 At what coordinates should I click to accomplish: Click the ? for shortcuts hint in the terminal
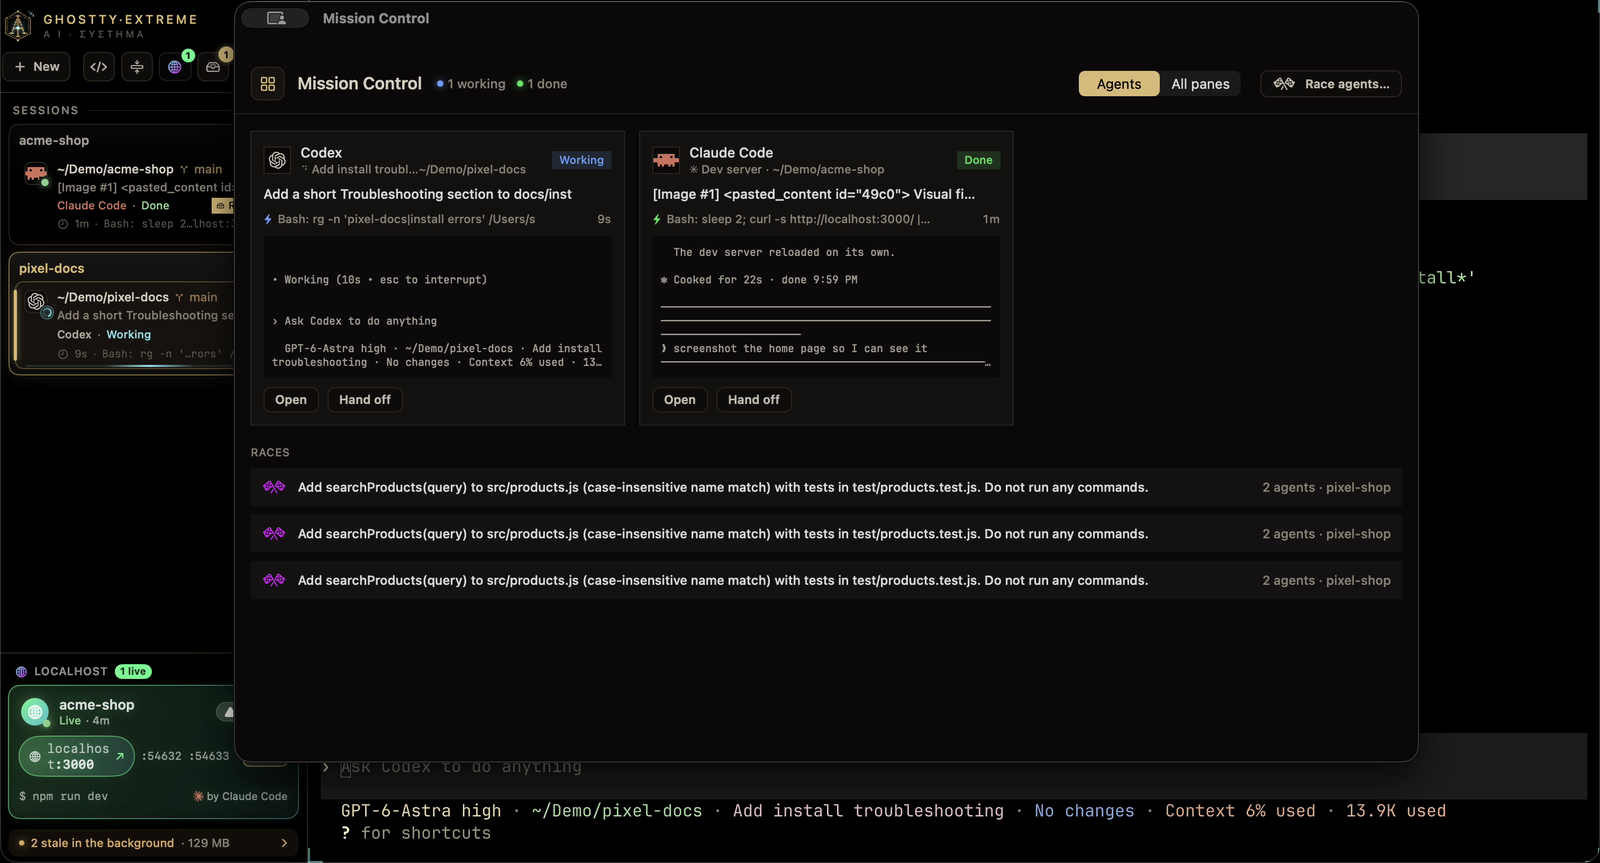[x=416, y=833]
